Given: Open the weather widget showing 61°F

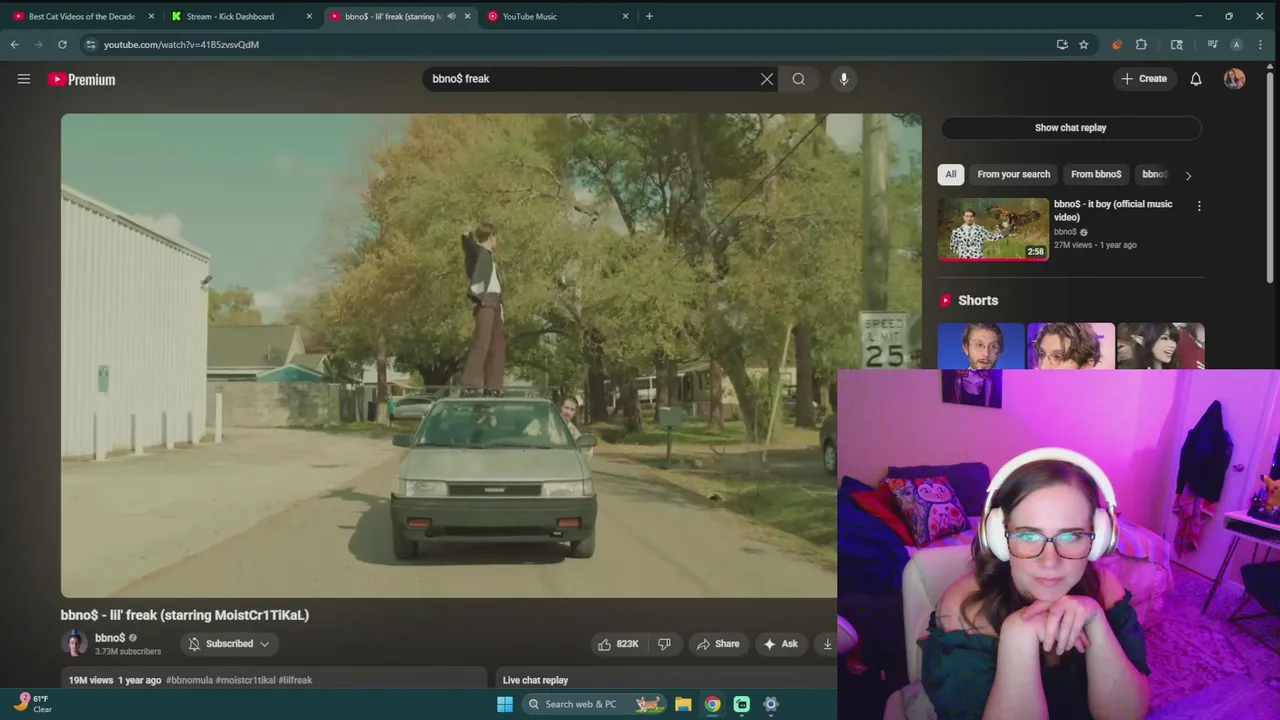Looking at the screenshot, I should coord(32,704).
